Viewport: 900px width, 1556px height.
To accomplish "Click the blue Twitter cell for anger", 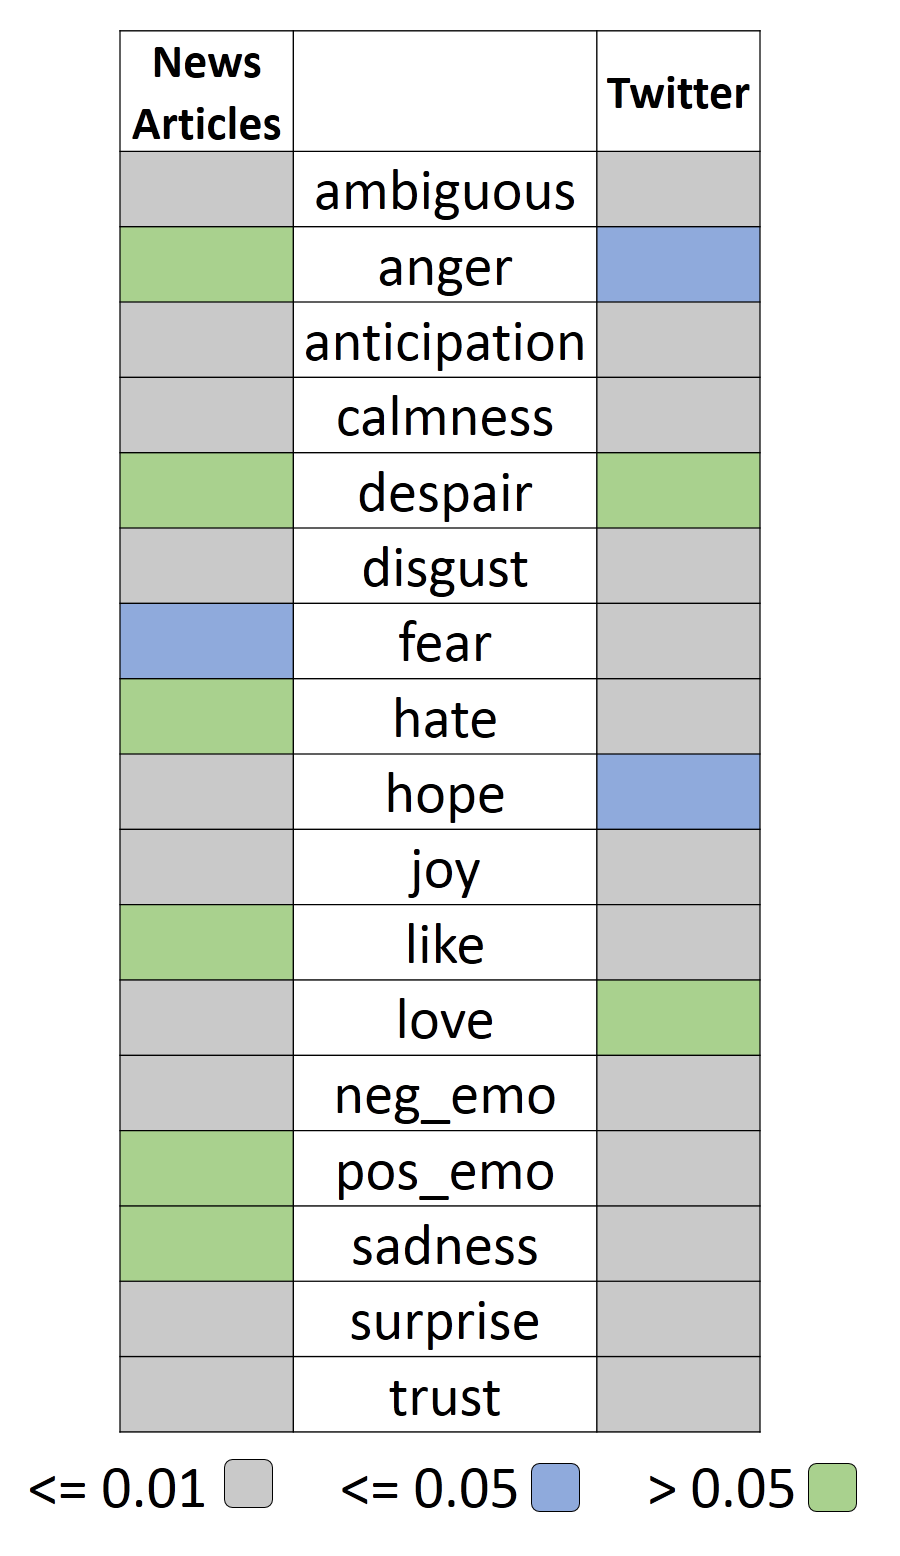I will (x=678, y=265).
